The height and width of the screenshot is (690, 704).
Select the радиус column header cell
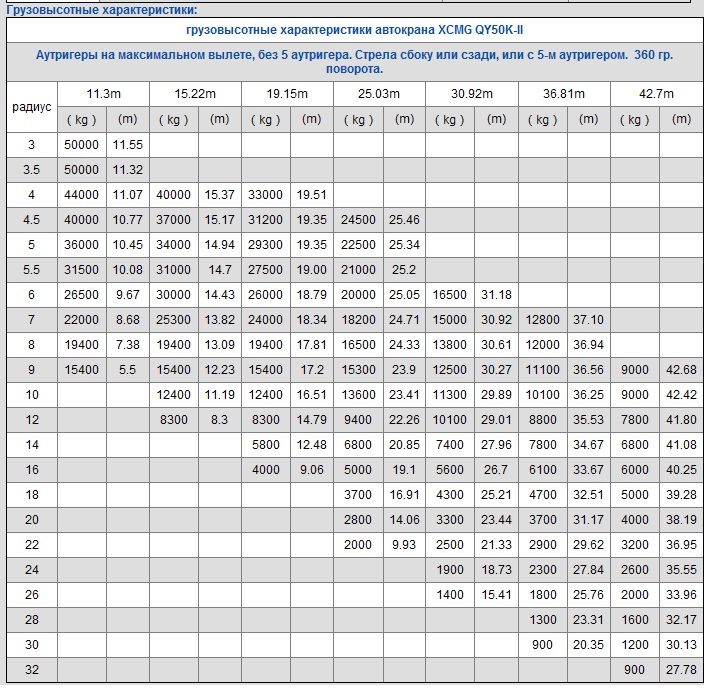coord(31,107)
